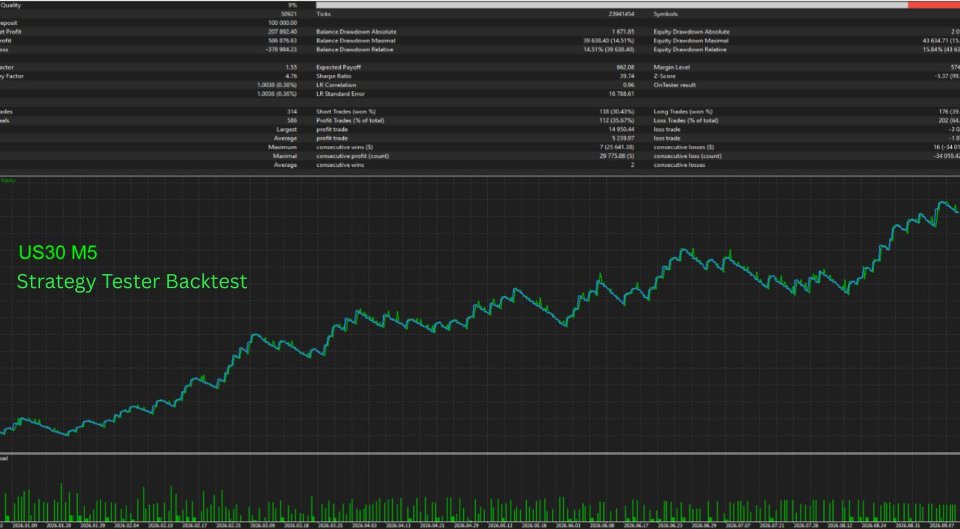This screenshot has width=960, height=529.
Task: Click 'Balance Drawdown Relative' label
Action: [355, 50]
